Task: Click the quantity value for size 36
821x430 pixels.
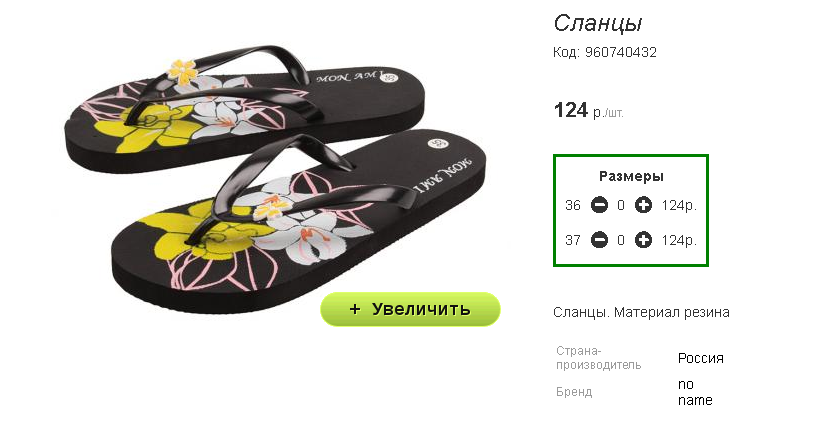Action: click(621, 205)
